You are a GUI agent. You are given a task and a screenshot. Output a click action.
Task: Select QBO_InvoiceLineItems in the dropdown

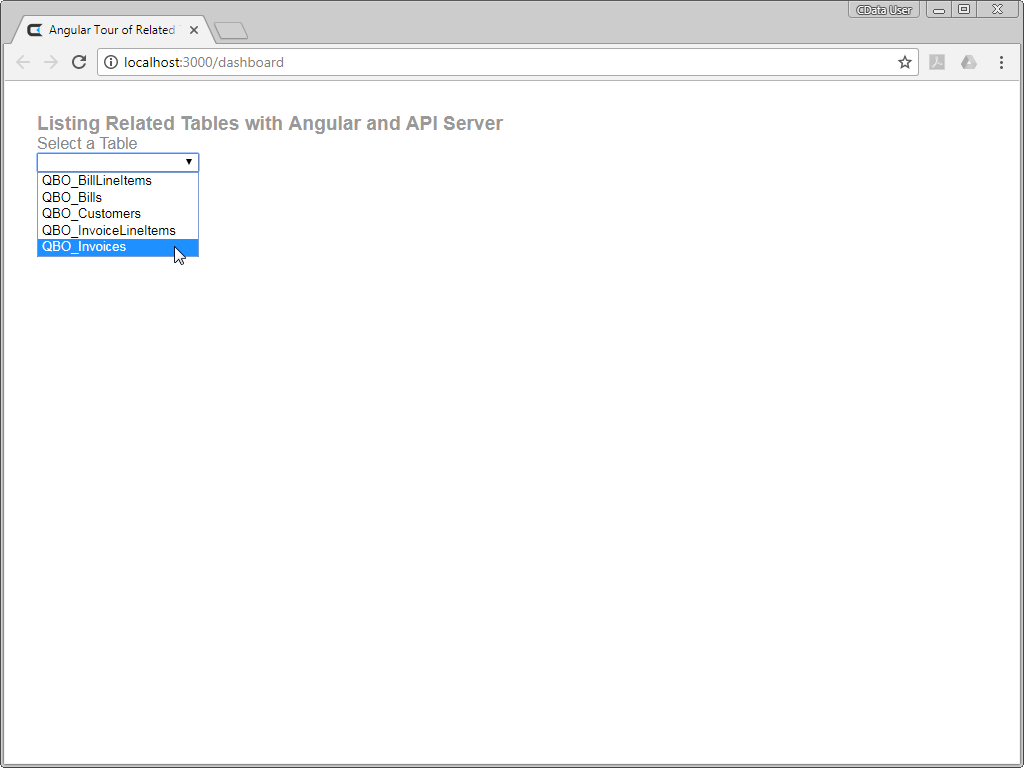(x=108, y=230)
